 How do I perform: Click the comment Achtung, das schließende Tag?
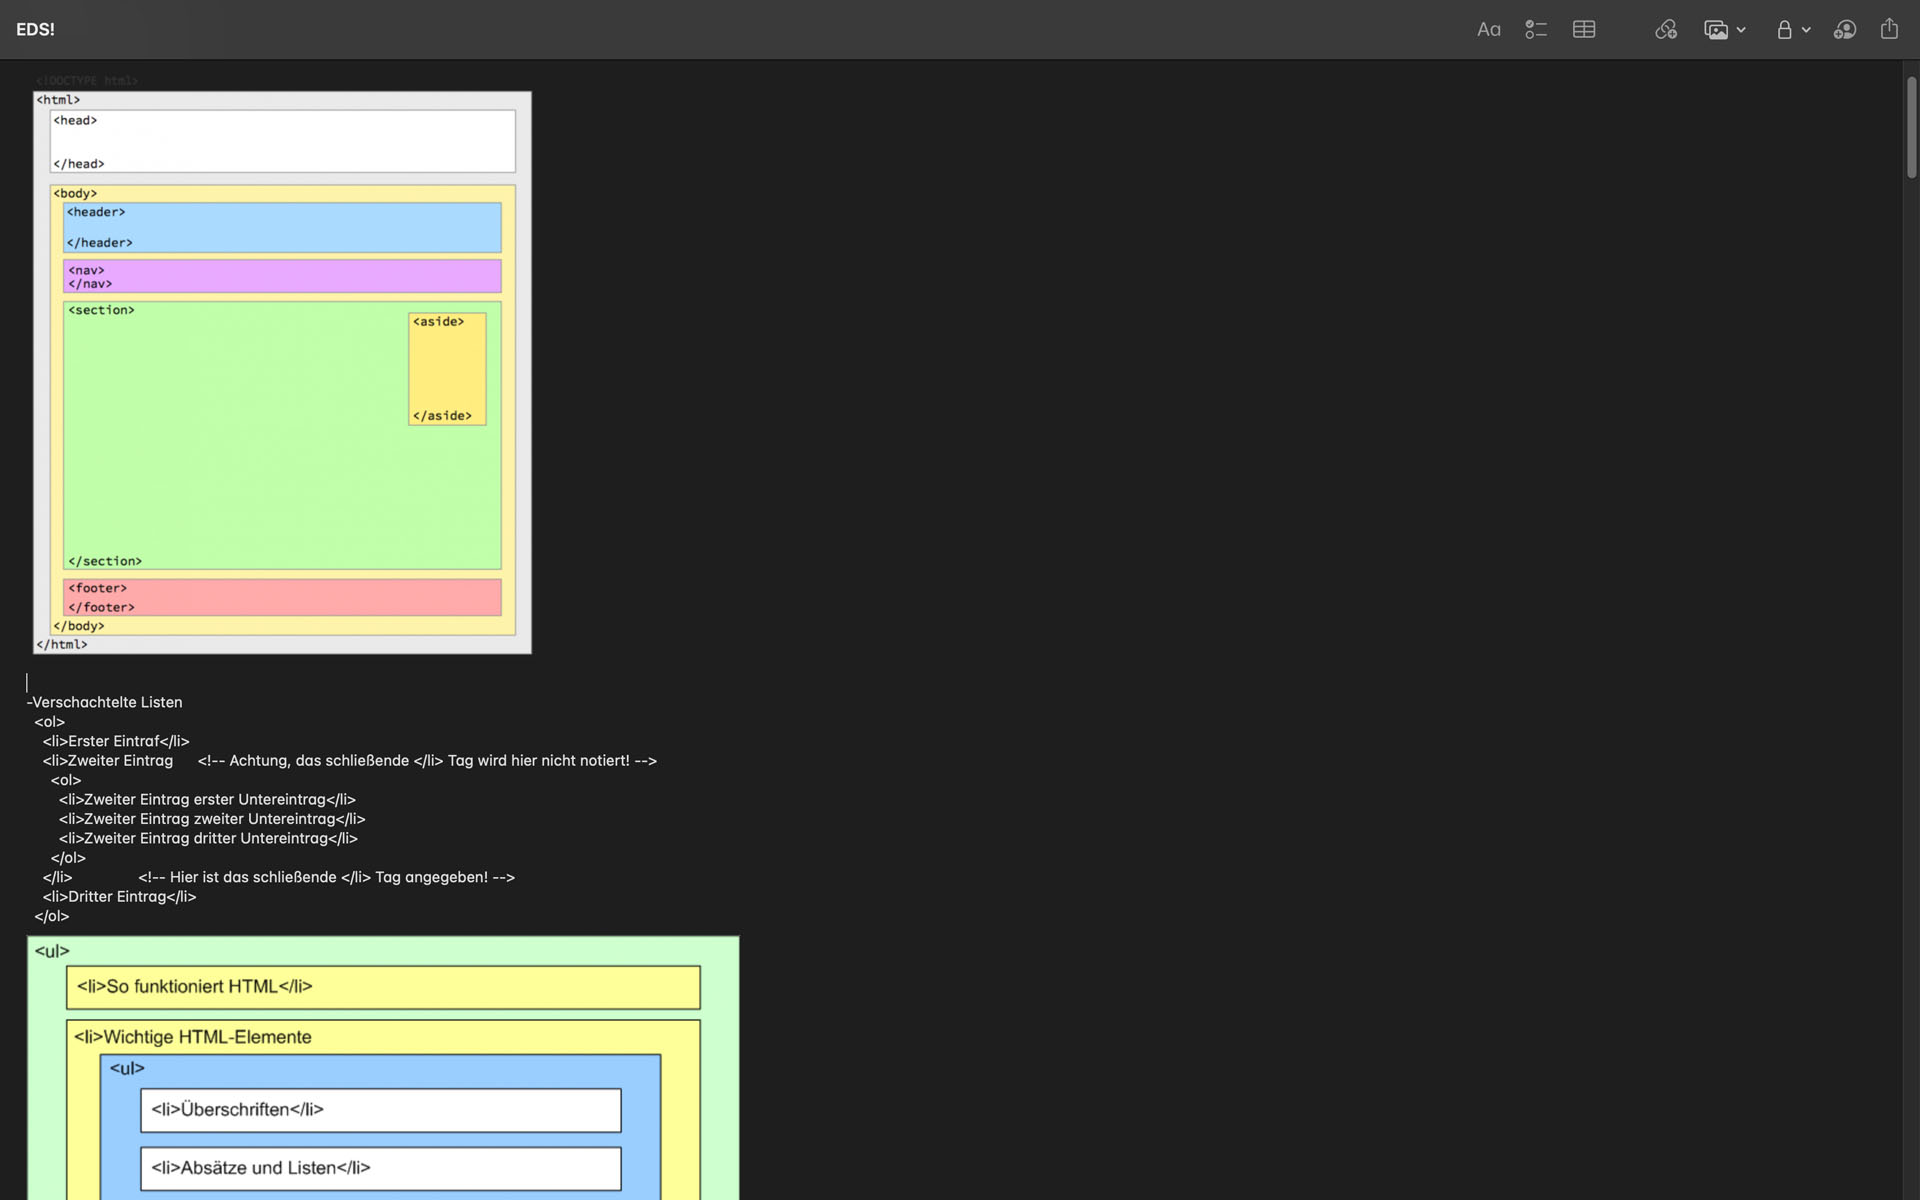[x=427, y=761]
